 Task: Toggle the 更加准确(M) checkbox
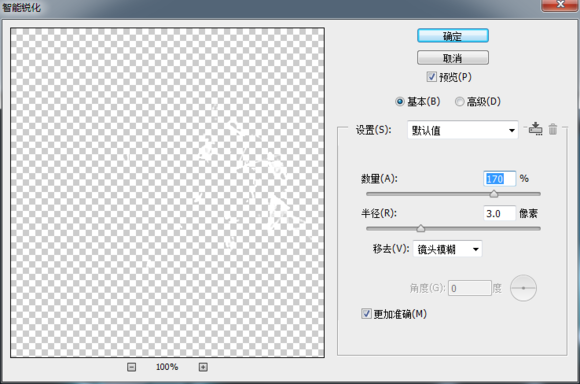coord(366,314)
